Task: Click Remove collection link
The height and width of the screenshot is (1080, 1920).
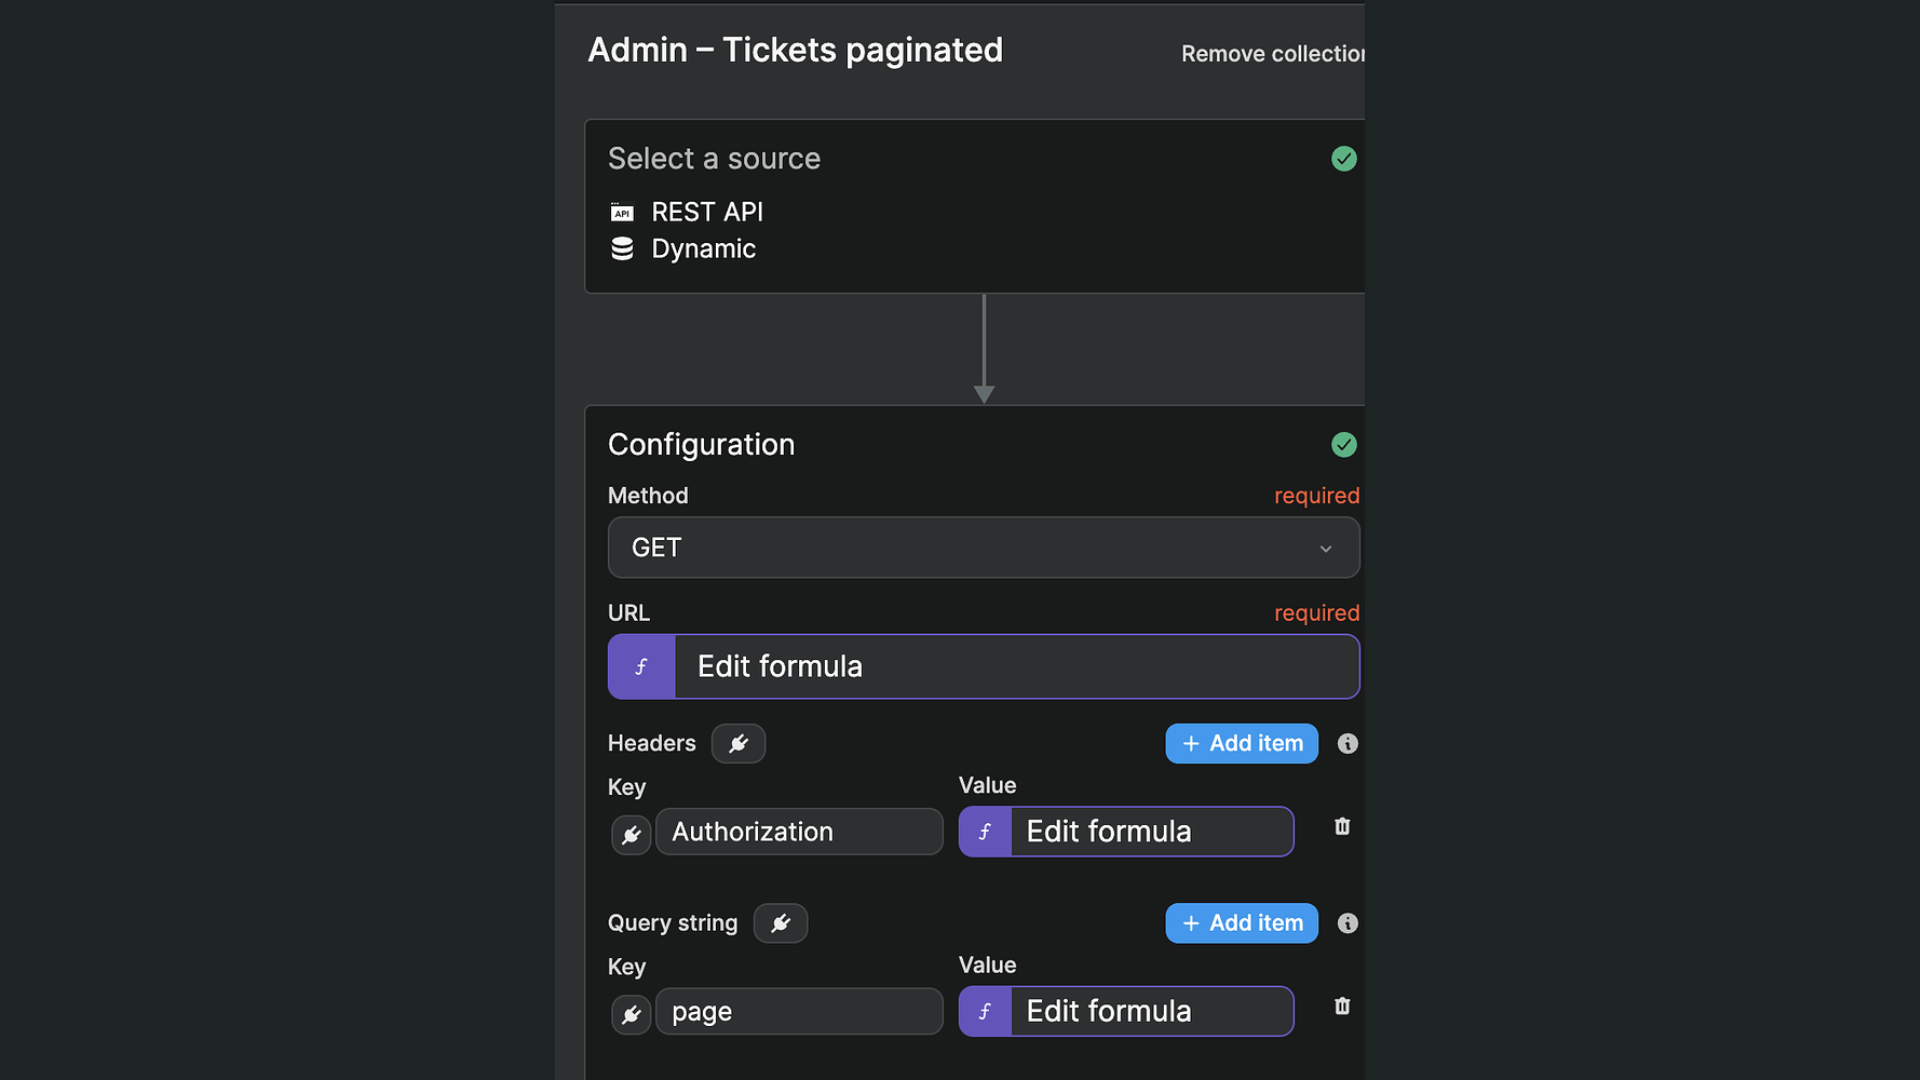Action: pos(1272,54)
